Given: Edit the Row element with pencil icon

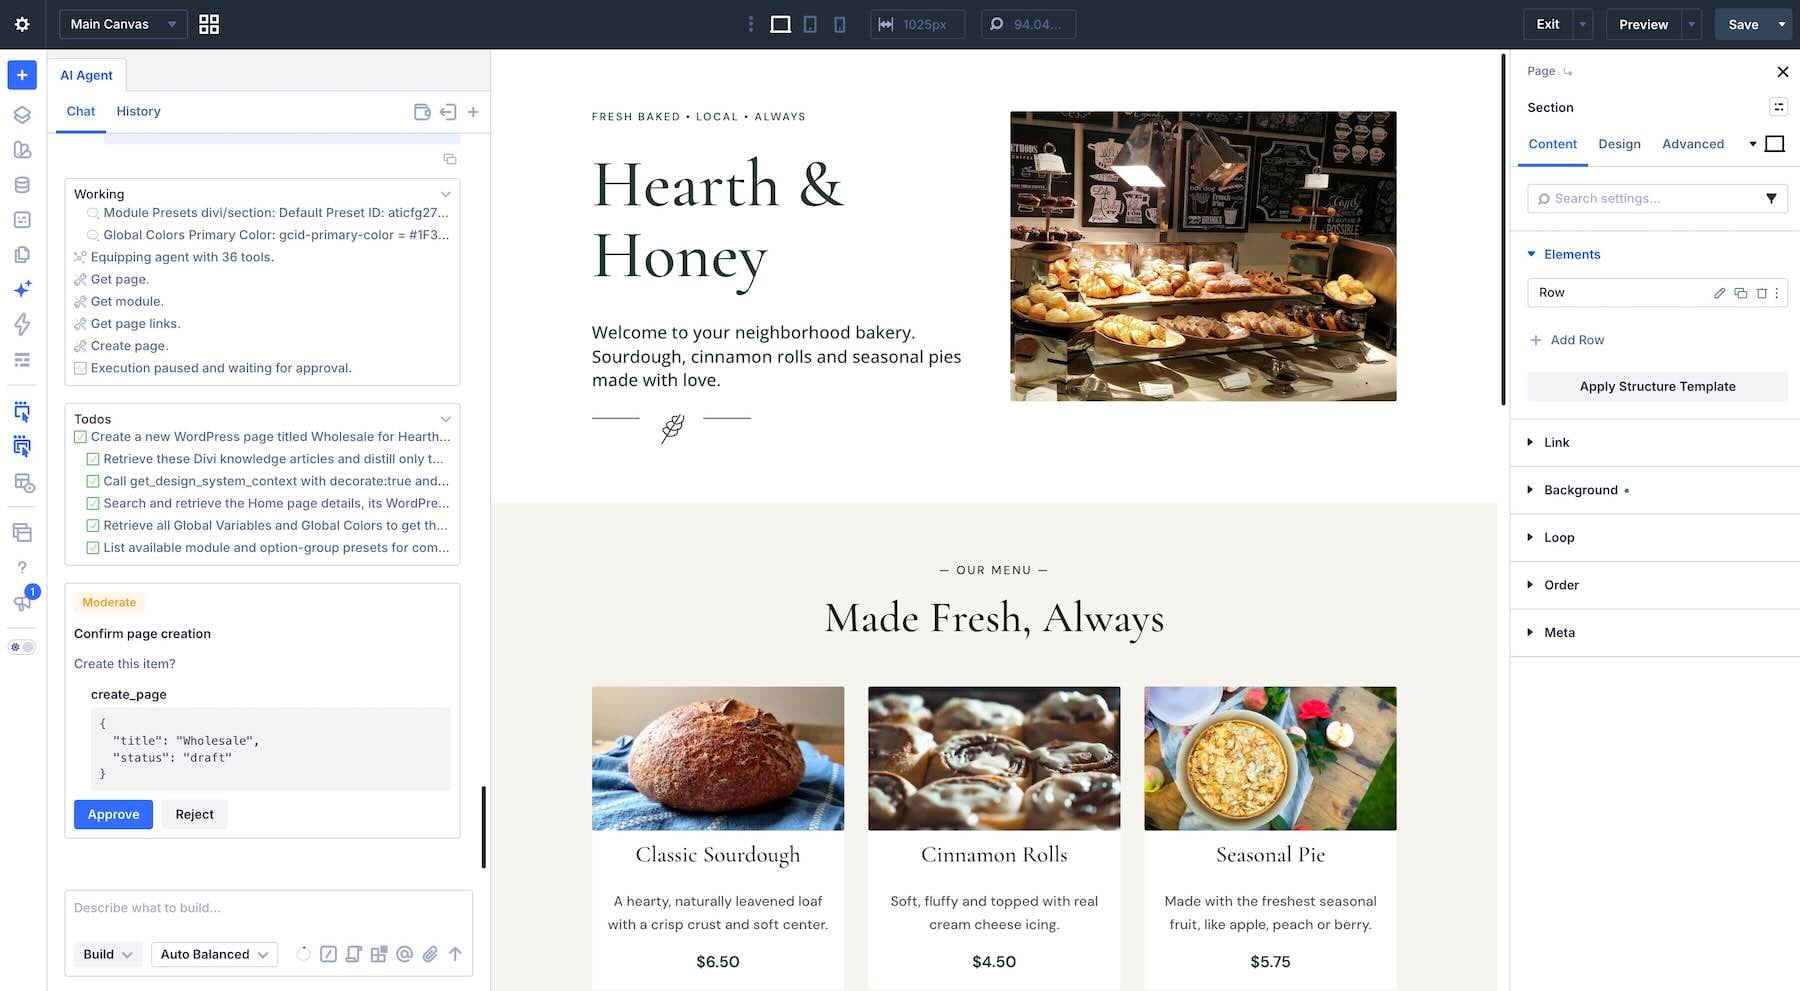Looking at the screenshot, I should point(1719,293).
